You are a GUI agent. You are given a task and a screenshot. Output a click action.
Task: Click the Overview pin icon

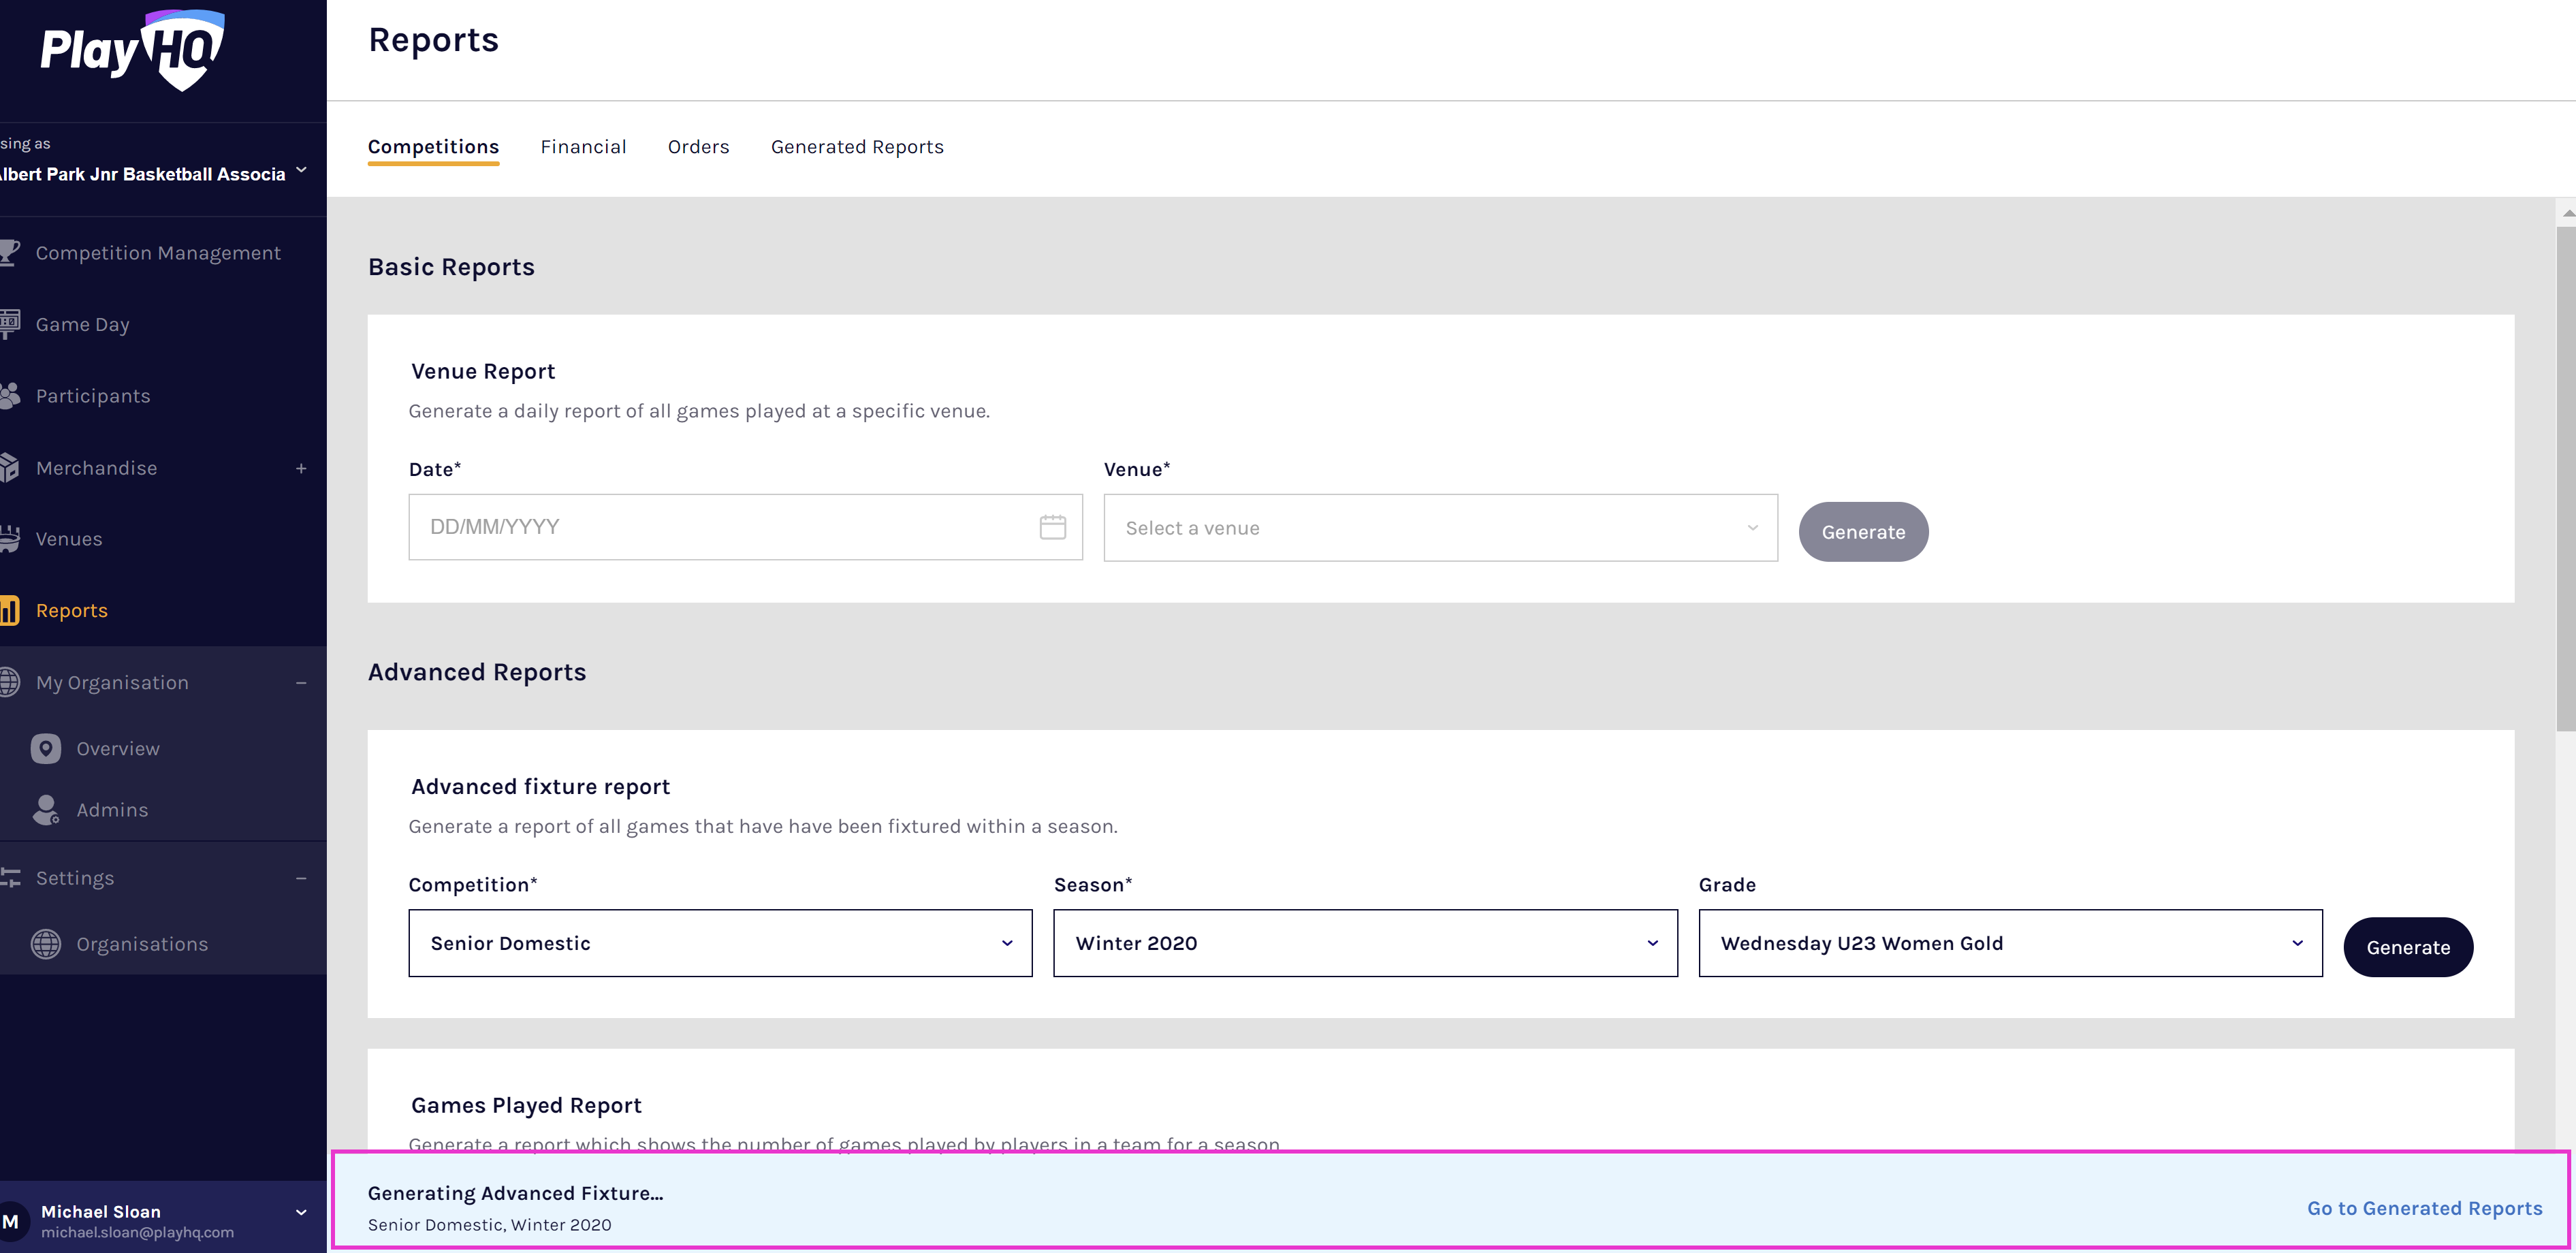pos(46,748)
